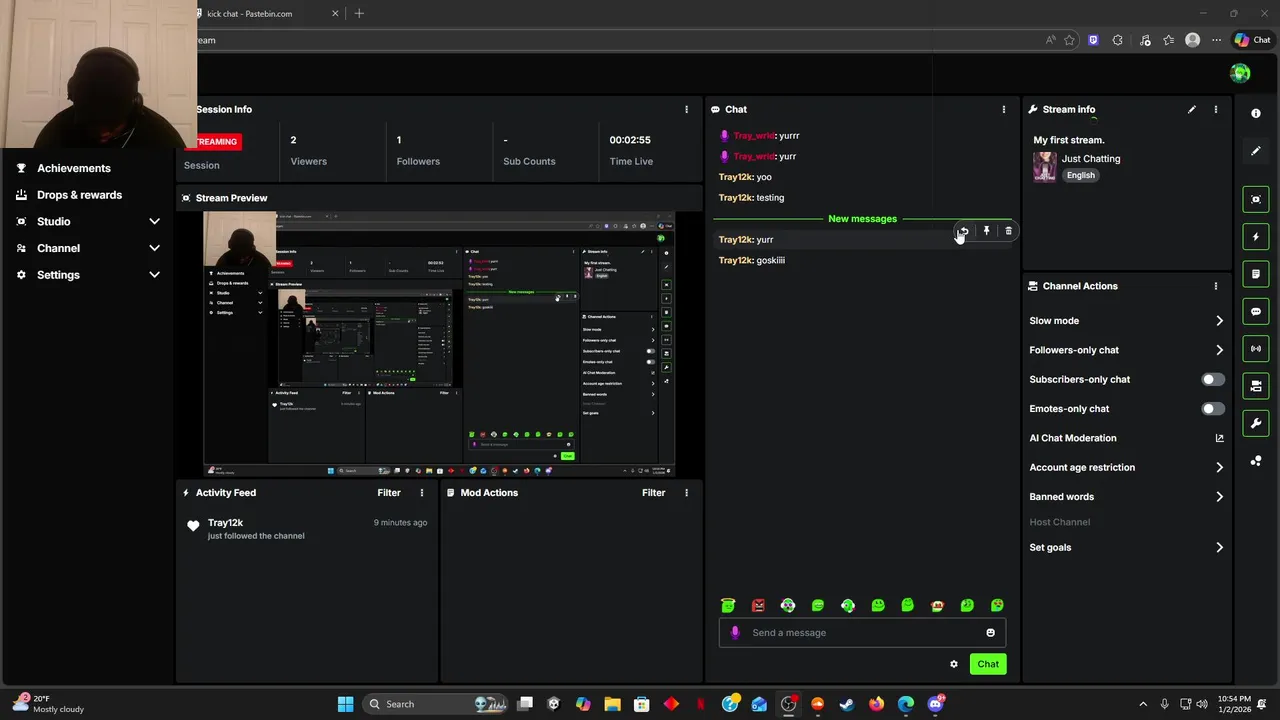1280x720 pixels.
Task: Toggle Emotes-only chat switch
Action: click(x=1212, y=409)
